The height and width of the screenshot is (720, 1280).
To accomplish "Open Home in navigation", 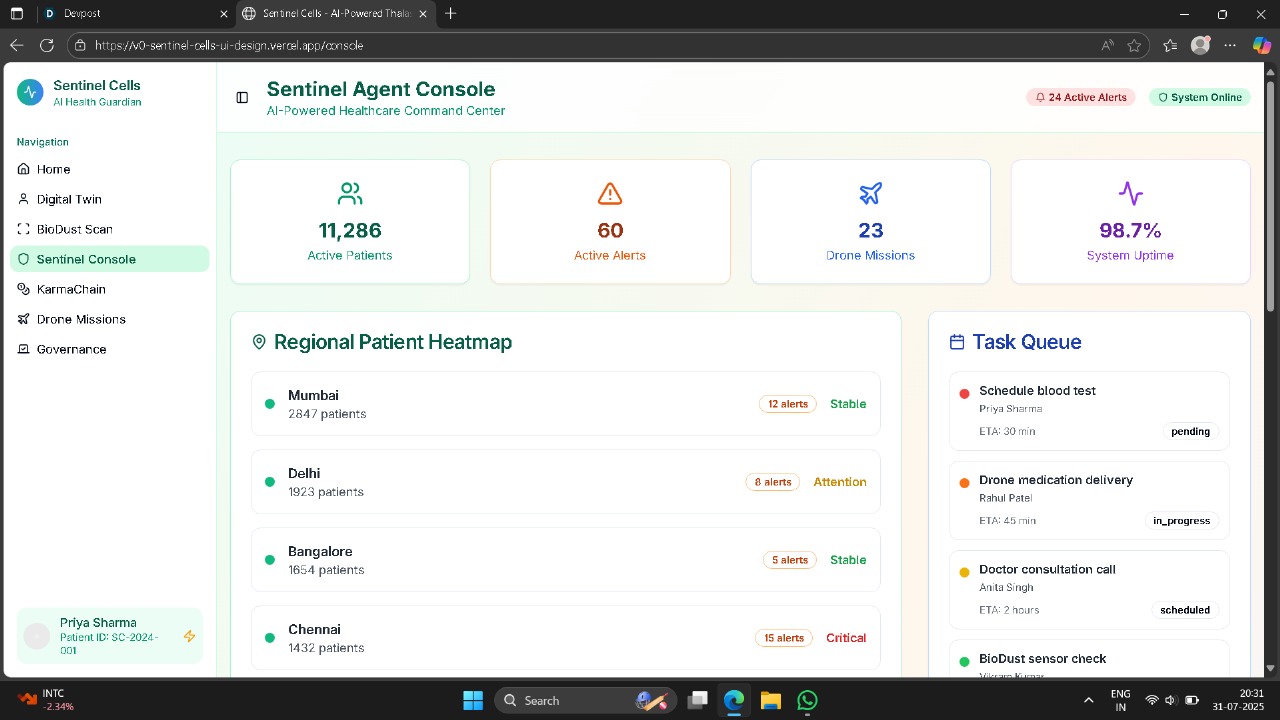I will (110, 169).
